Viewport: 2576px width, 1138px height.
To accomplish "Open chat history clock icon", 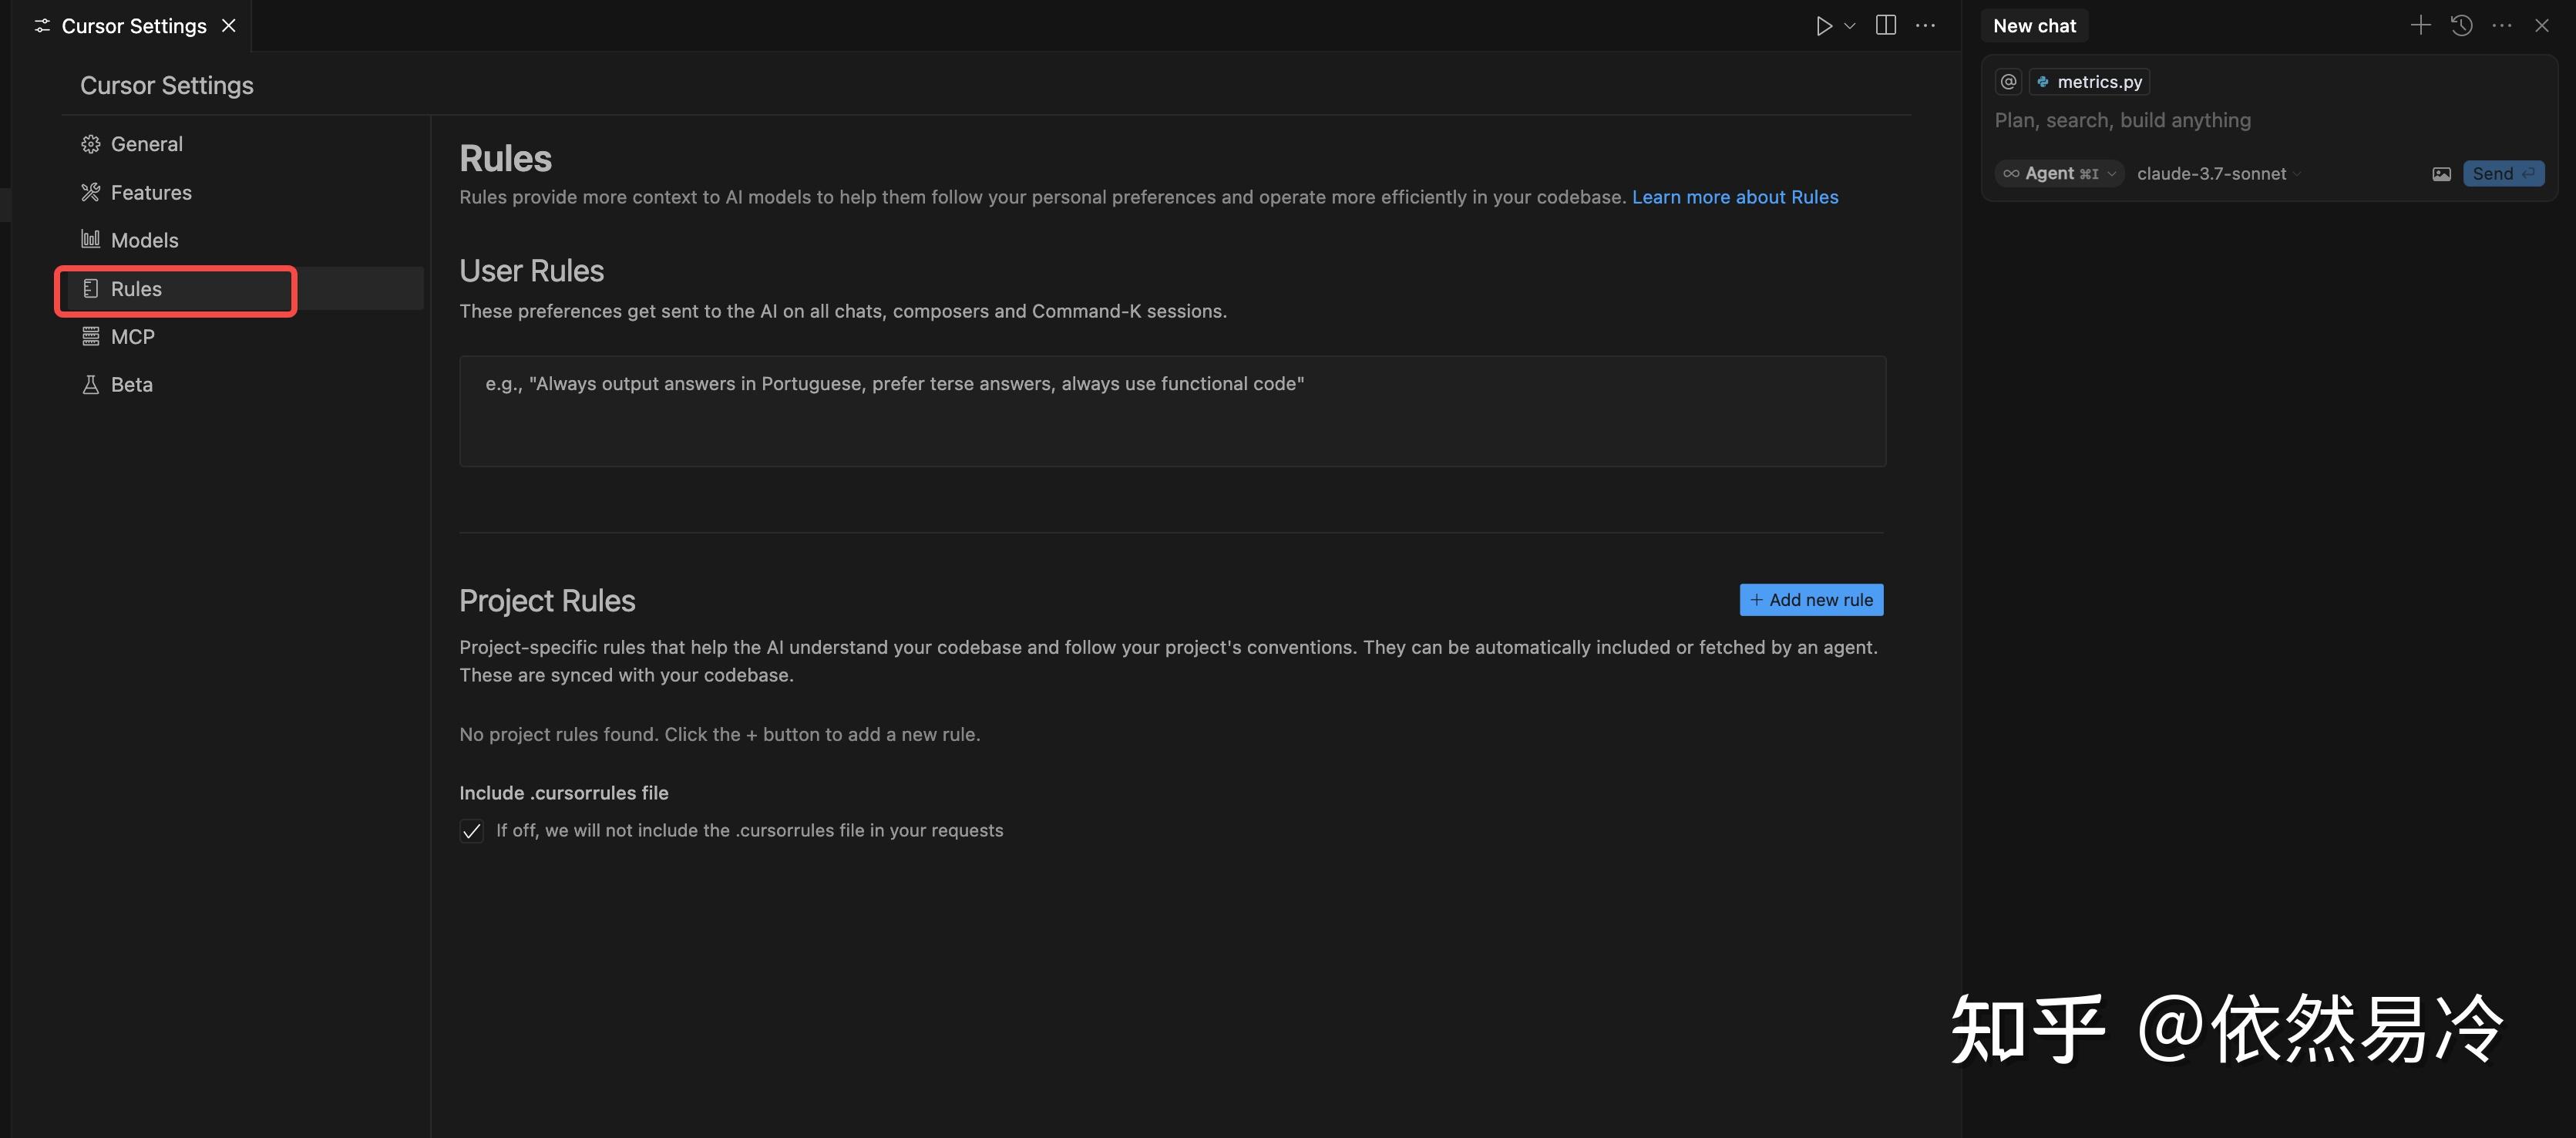I will (x=2462, y=26).
